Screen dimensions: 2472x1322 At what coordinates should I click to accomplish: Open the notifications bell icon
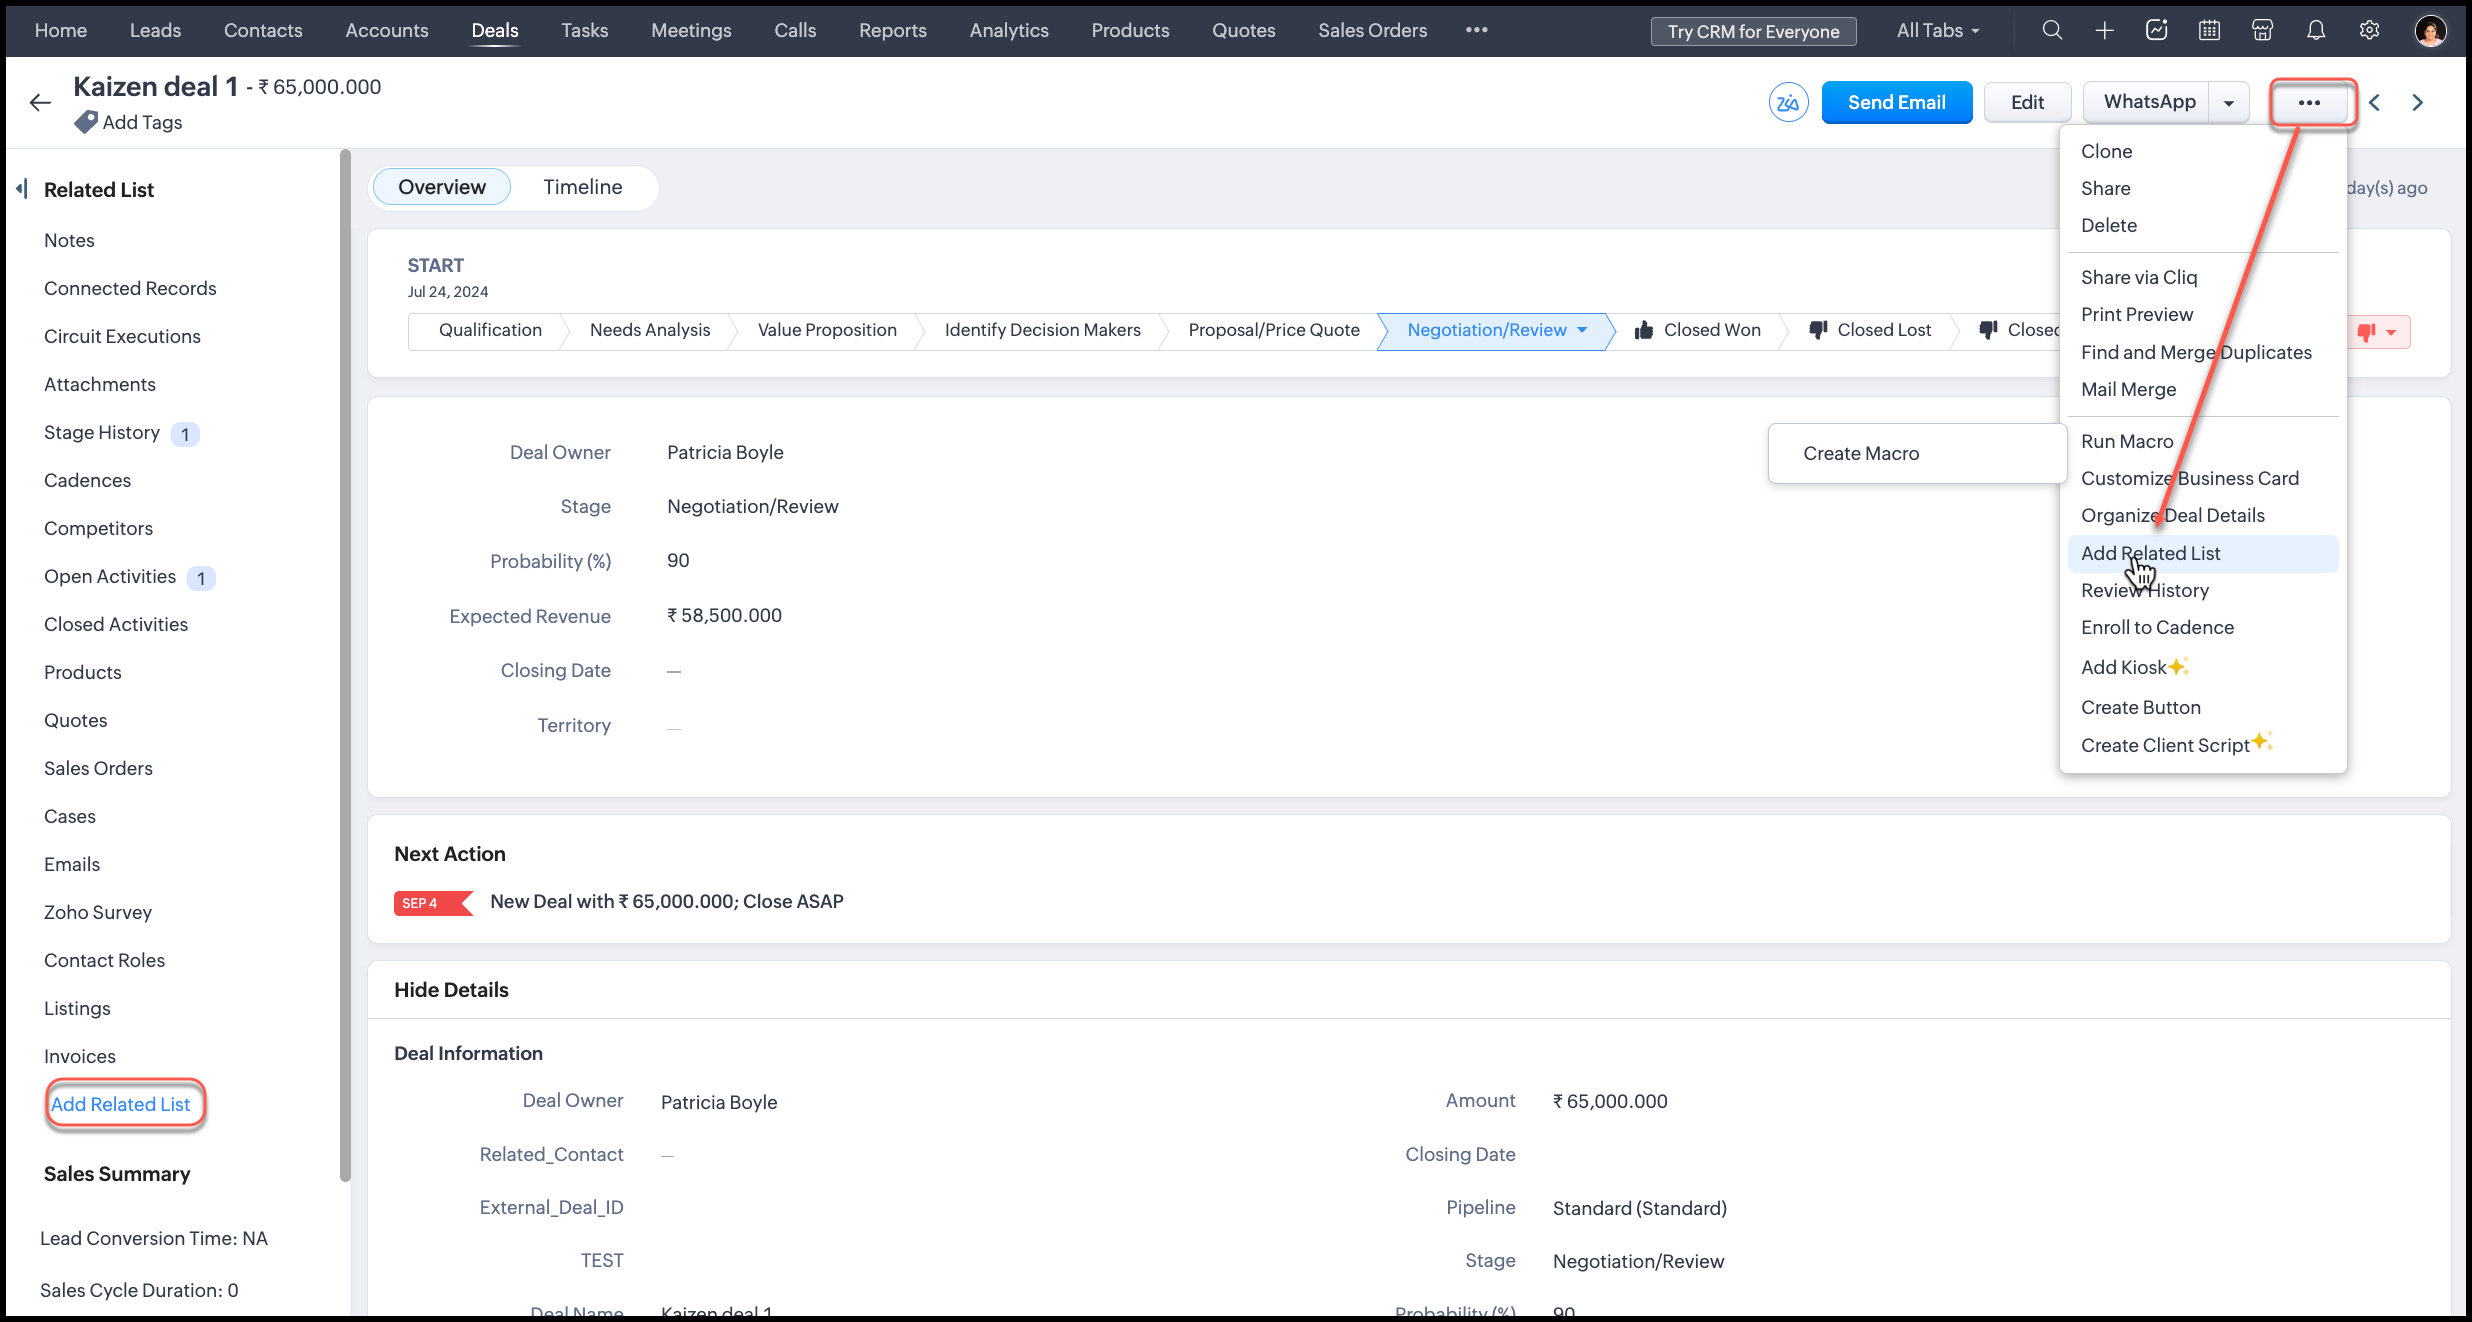2316,30
